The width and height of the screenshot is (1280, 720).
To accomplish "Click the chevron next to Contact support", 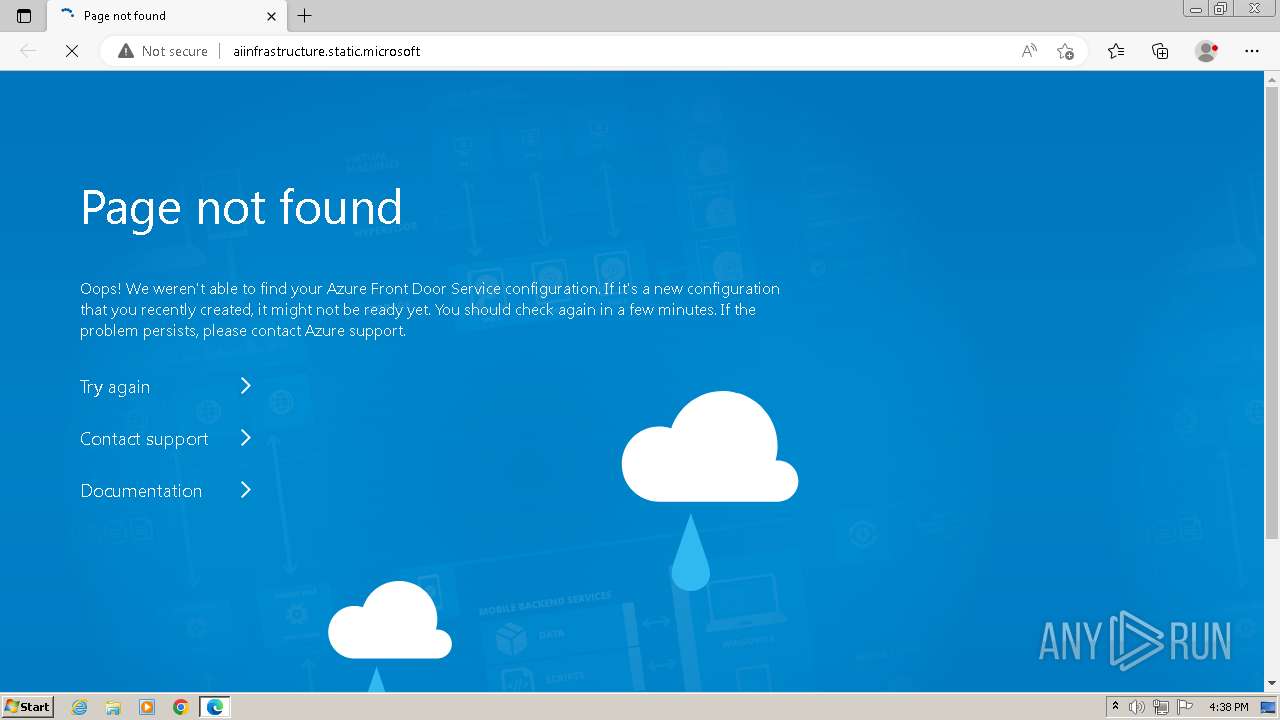I will 246,438.
